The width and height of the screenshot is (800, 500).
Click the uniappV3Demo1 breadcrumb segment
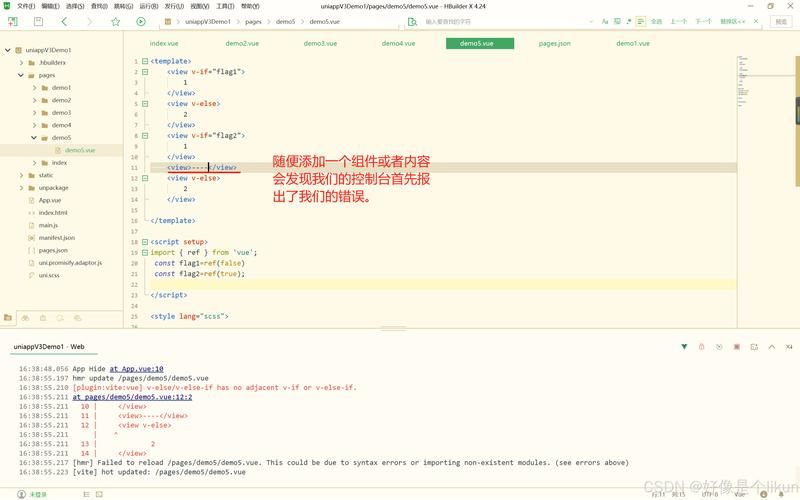(x=208, y=21)
